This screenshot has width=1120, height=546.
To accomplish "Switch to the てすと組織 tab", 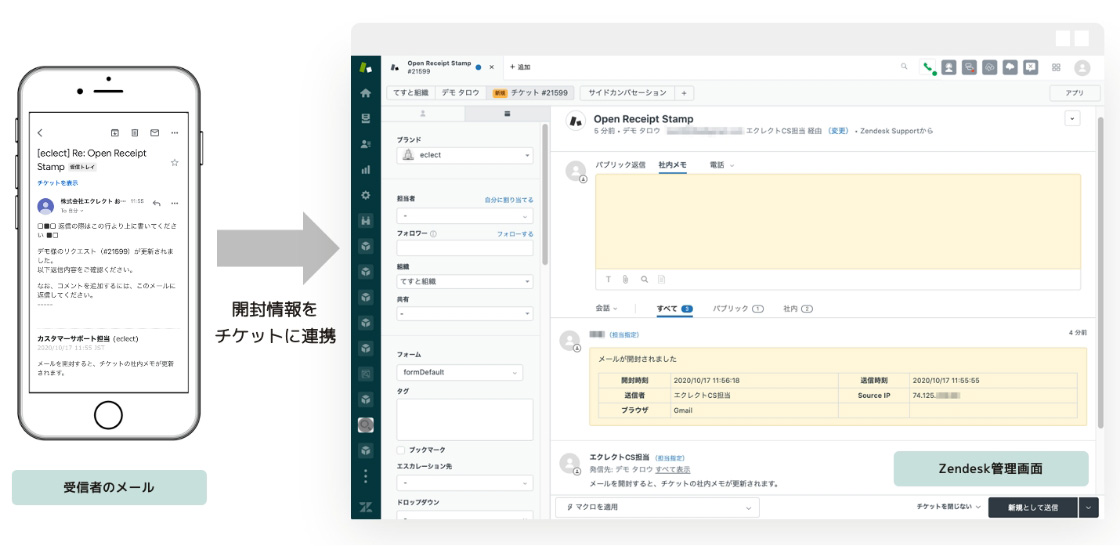I will [410, 93].
